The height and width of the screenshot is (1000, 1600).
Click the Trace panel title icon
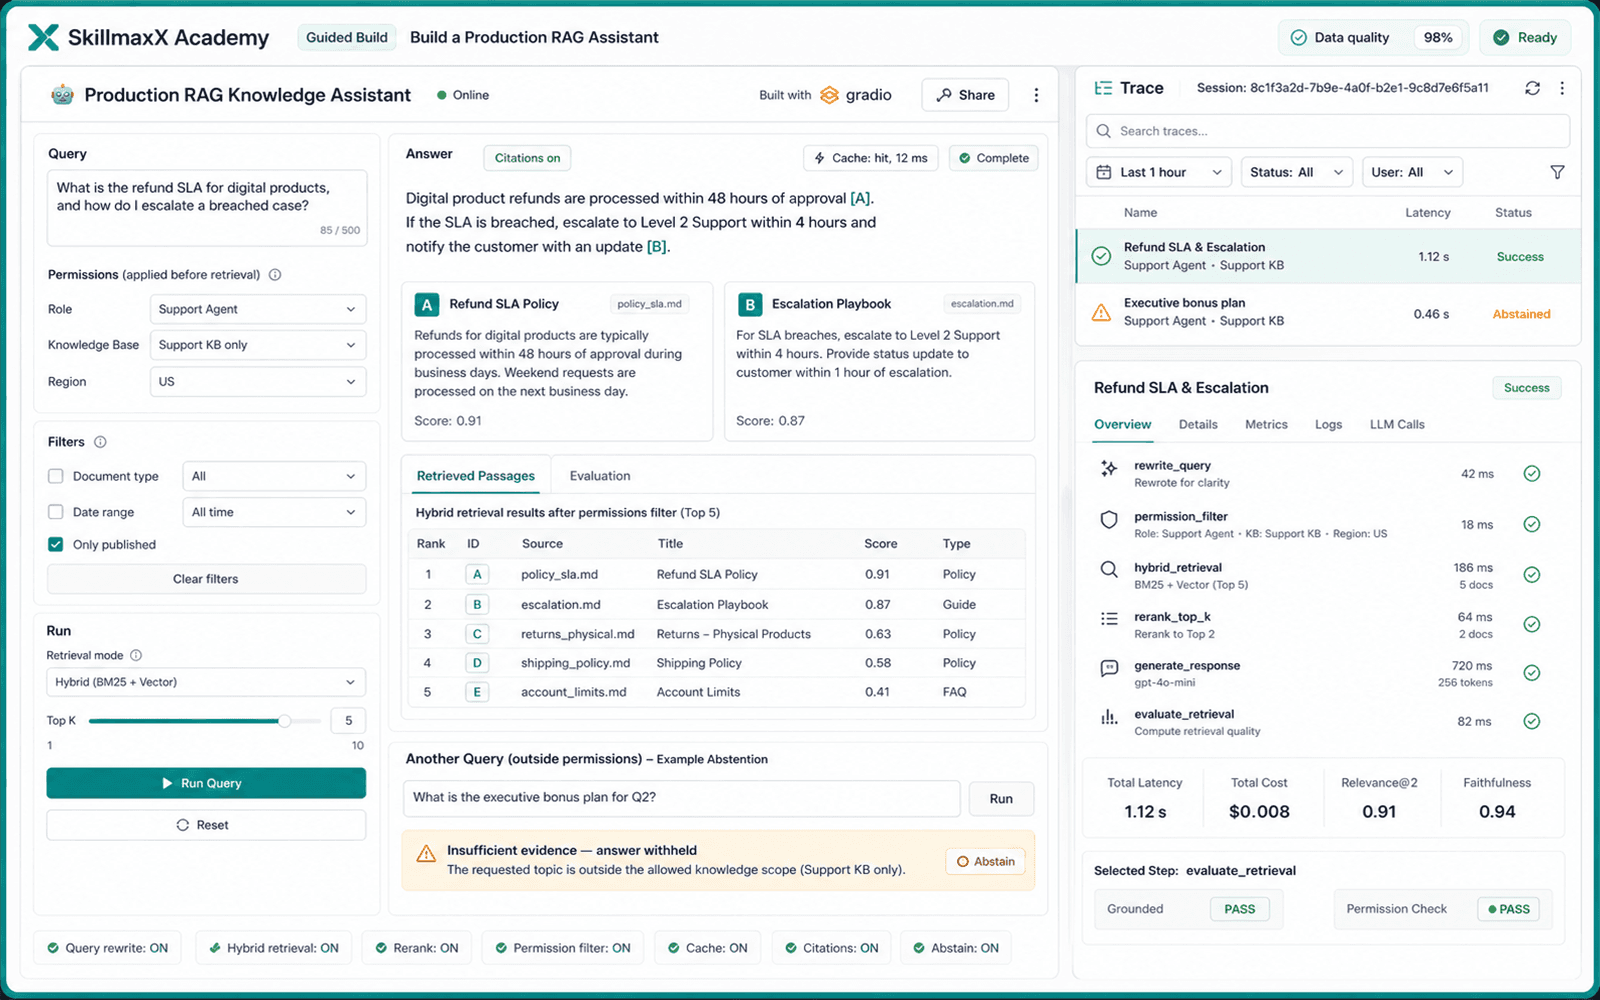coord(1103,88)
